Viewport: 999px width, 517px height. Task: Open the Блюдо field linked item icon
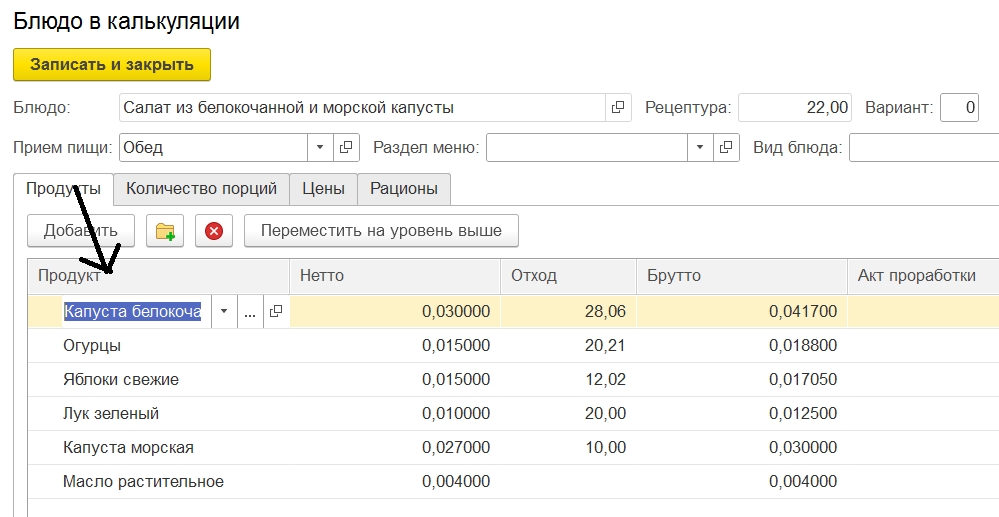point(618,107)
